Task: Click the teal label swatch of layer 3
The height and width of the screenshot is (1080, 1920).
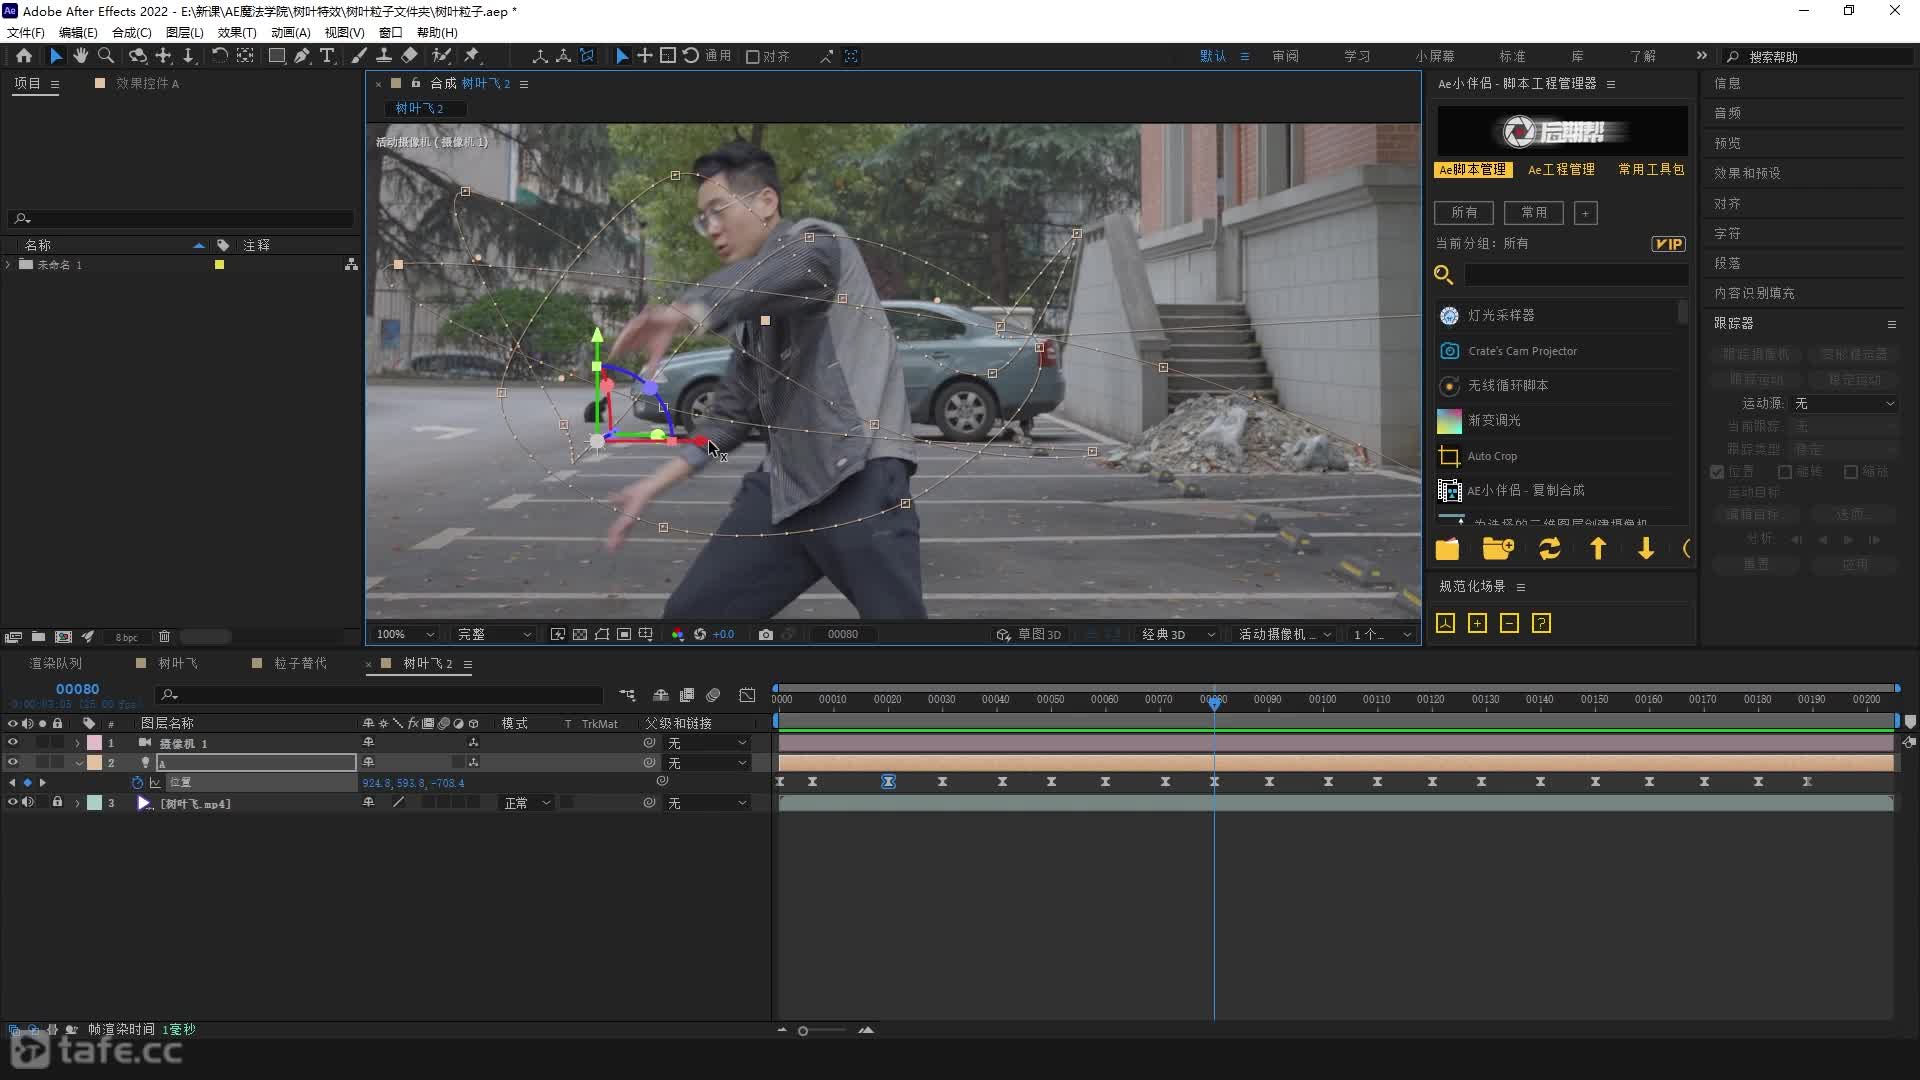Action: pos(94,803)
